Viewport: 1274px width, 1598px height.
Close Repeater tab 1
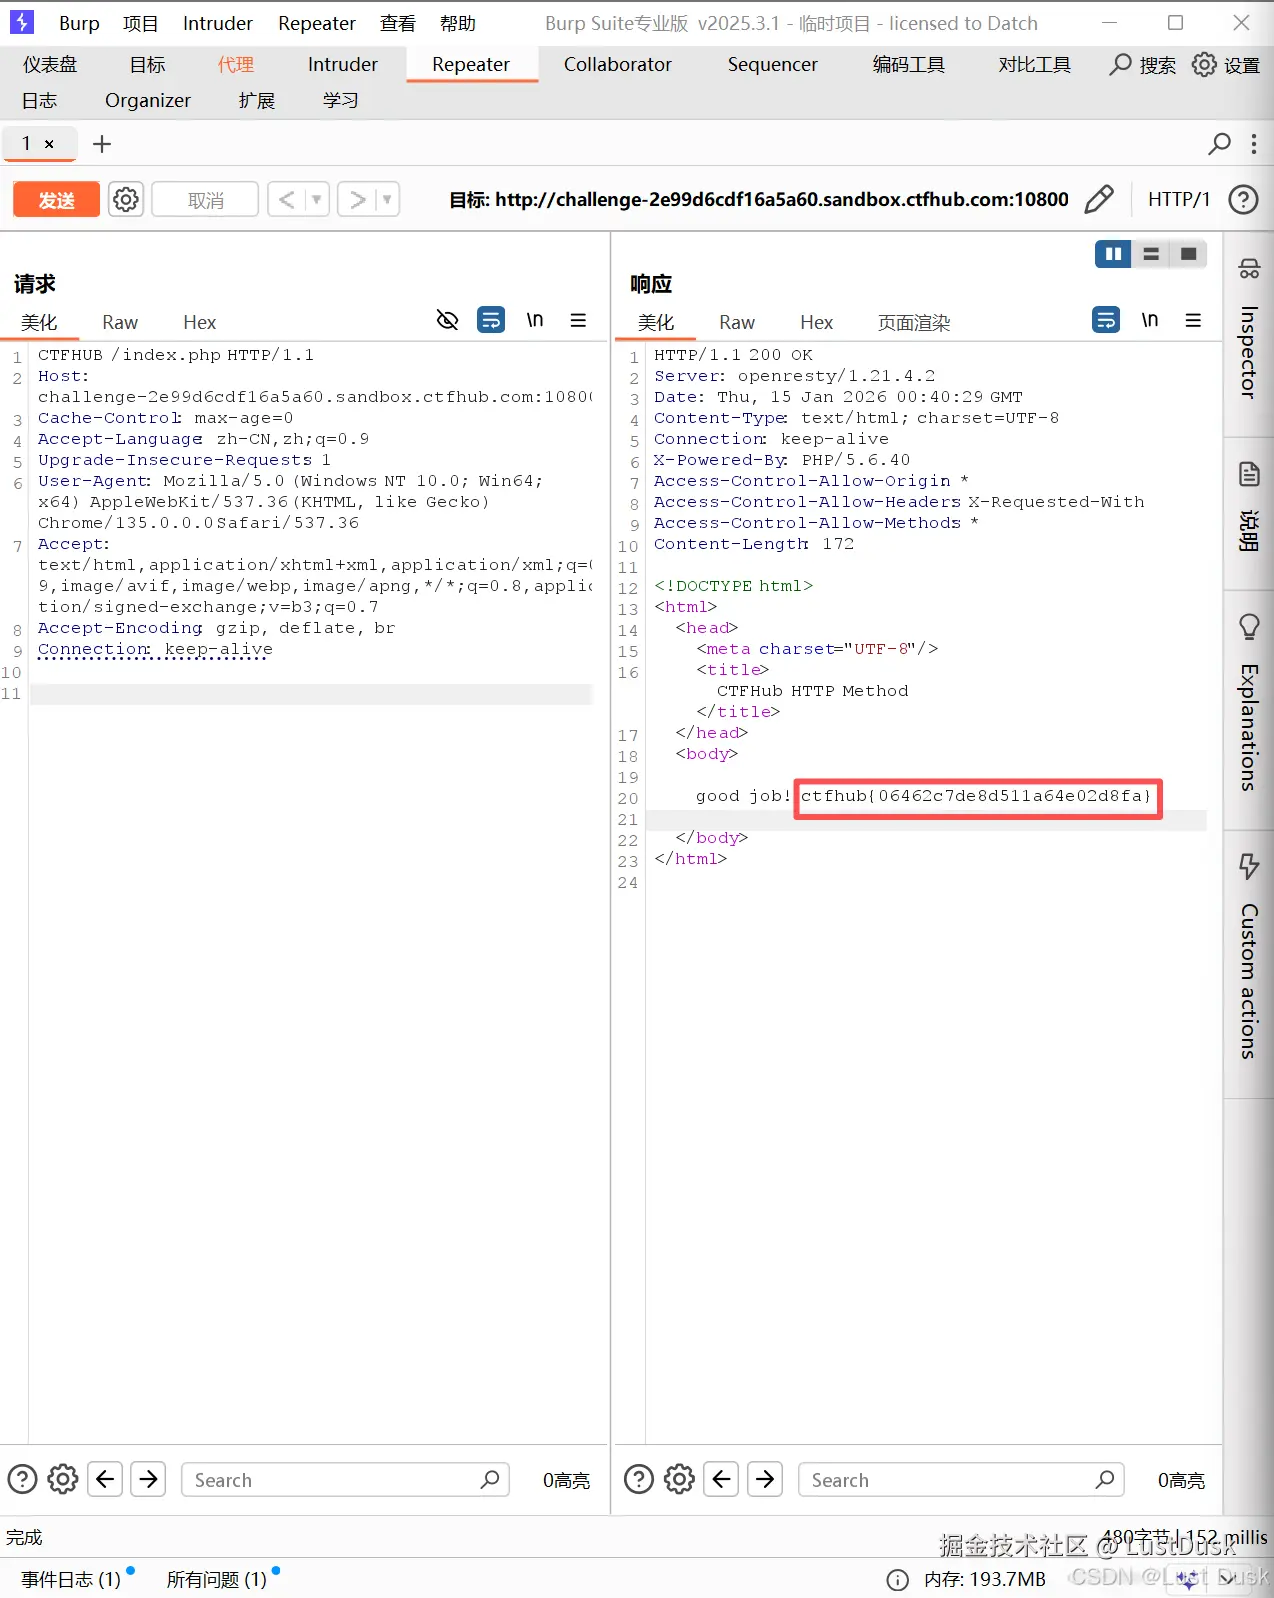click(x=49, y=144)
